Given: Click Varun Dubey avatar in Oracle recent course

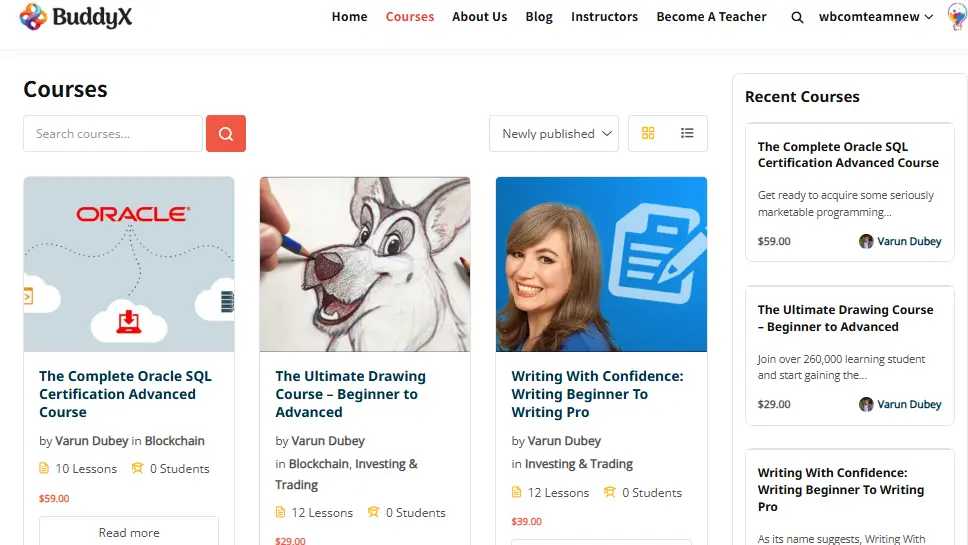Looking at the screenshot, I should point(866,241).
